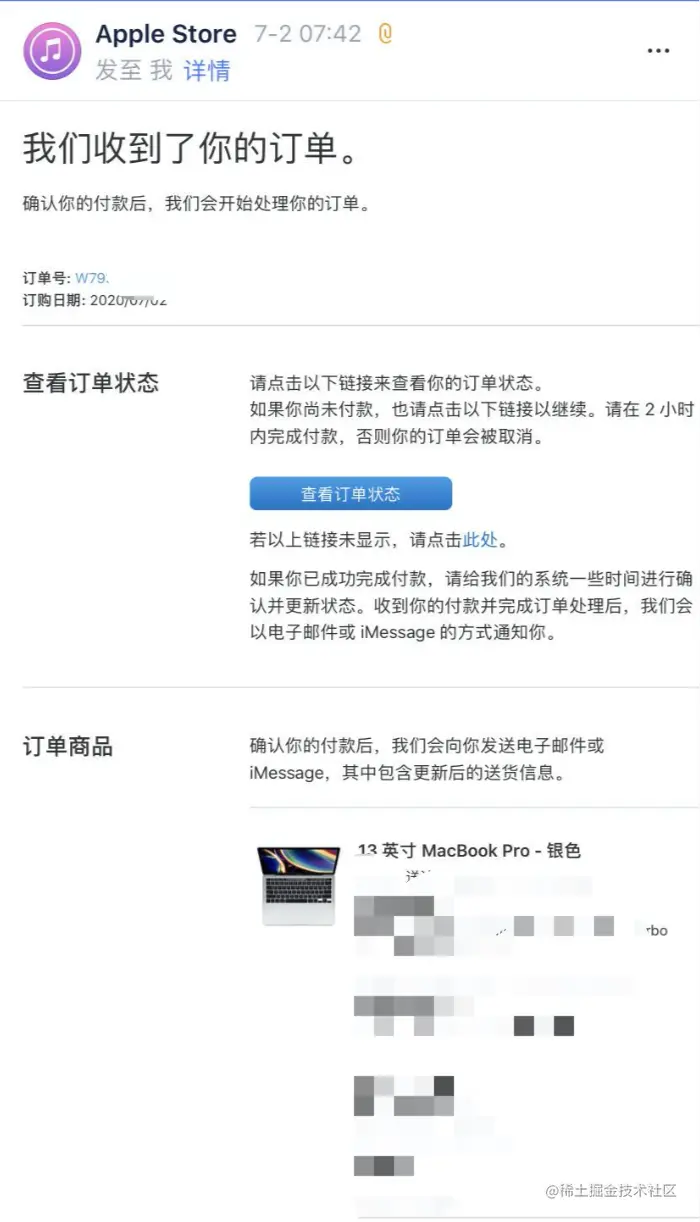Click the iMessage notification paragraph

471,605
